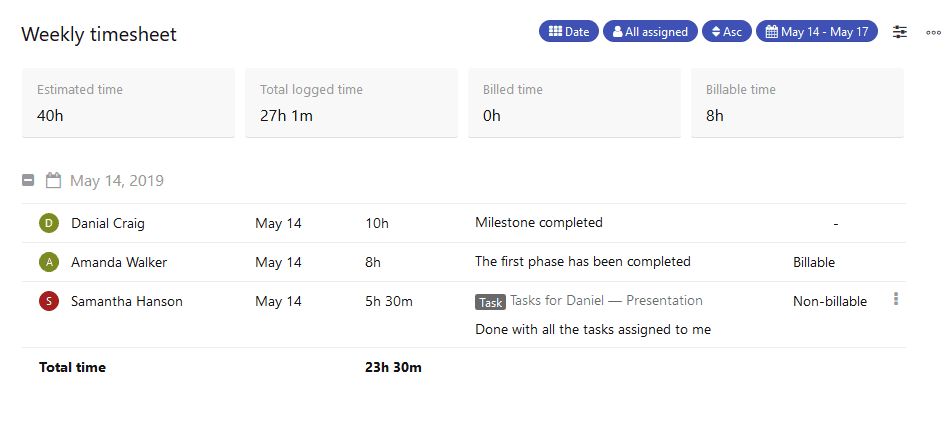Click the Billable label on Amanda's entry
Image resolution: width=949 pixels, height=432 pixels.
[x=814, y=263]
